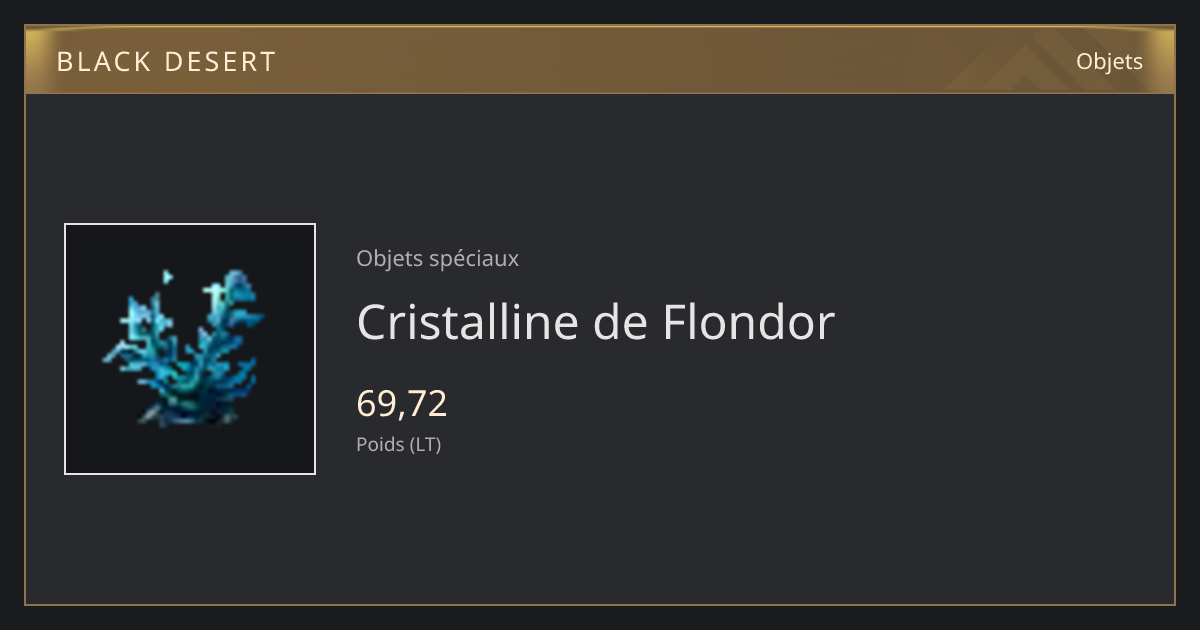Click the word Objets in Objets spéciaux
The height and width of the screenshot is (630, 1200).
coord(389,258)
